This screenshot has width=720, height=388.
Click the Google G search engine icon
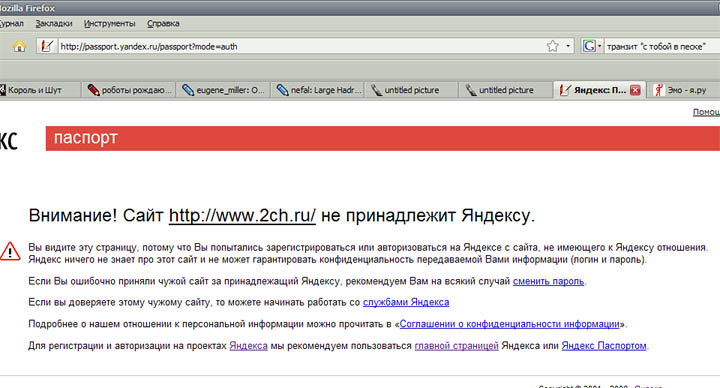(x=589, y=46)
